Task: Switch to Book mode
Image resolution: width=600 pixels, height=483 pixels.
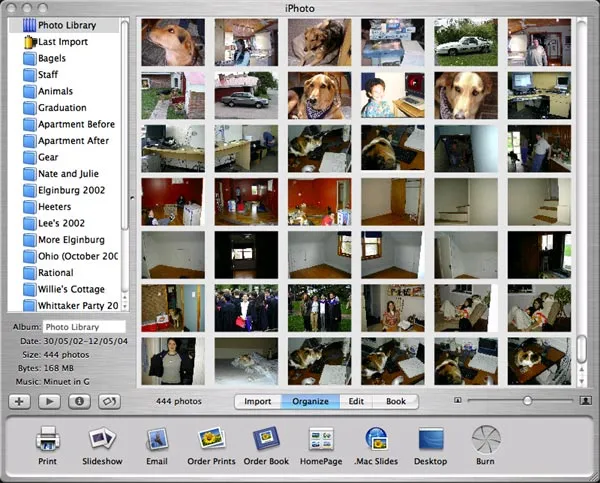Action: coord(396,401)
